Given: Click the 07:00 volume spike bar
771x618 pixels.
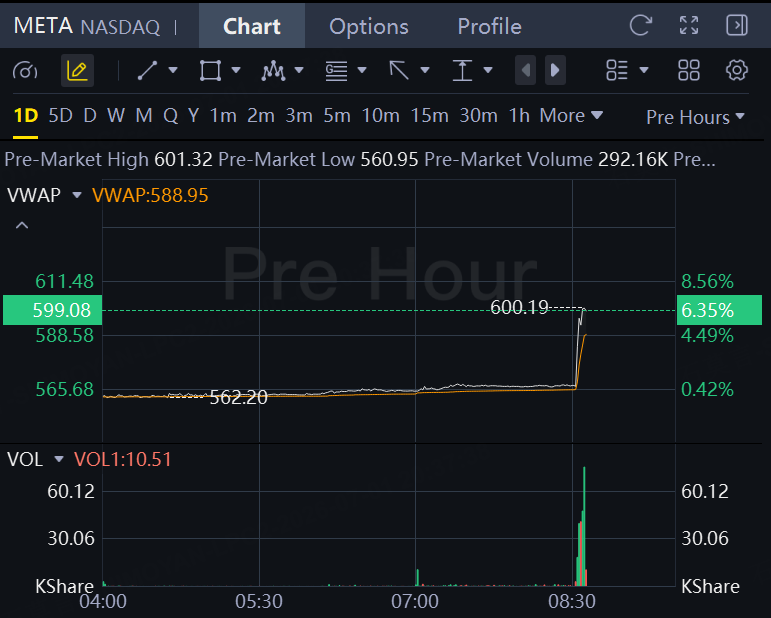Looking at the screenshot, I should tap(417, 578).
